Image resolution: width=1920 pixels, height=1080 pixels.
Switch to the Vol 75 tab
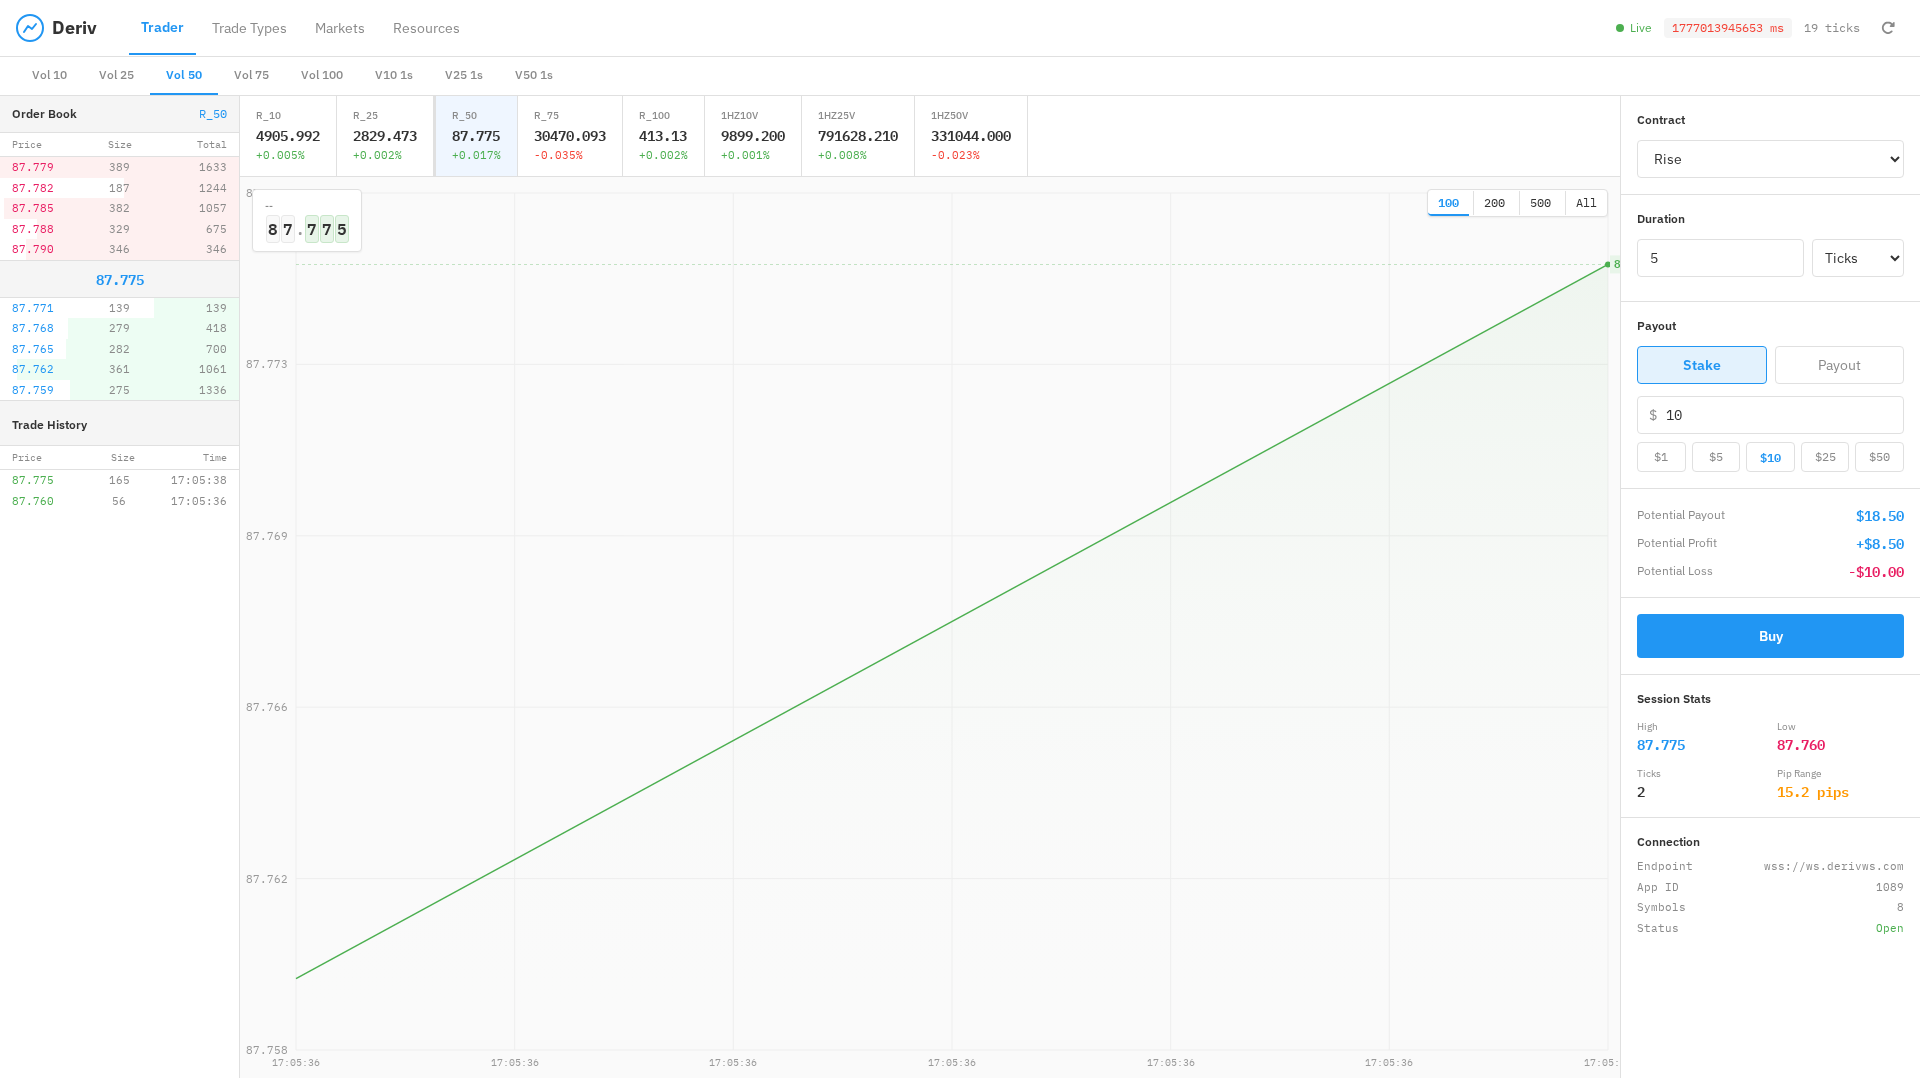pos(251,75)
